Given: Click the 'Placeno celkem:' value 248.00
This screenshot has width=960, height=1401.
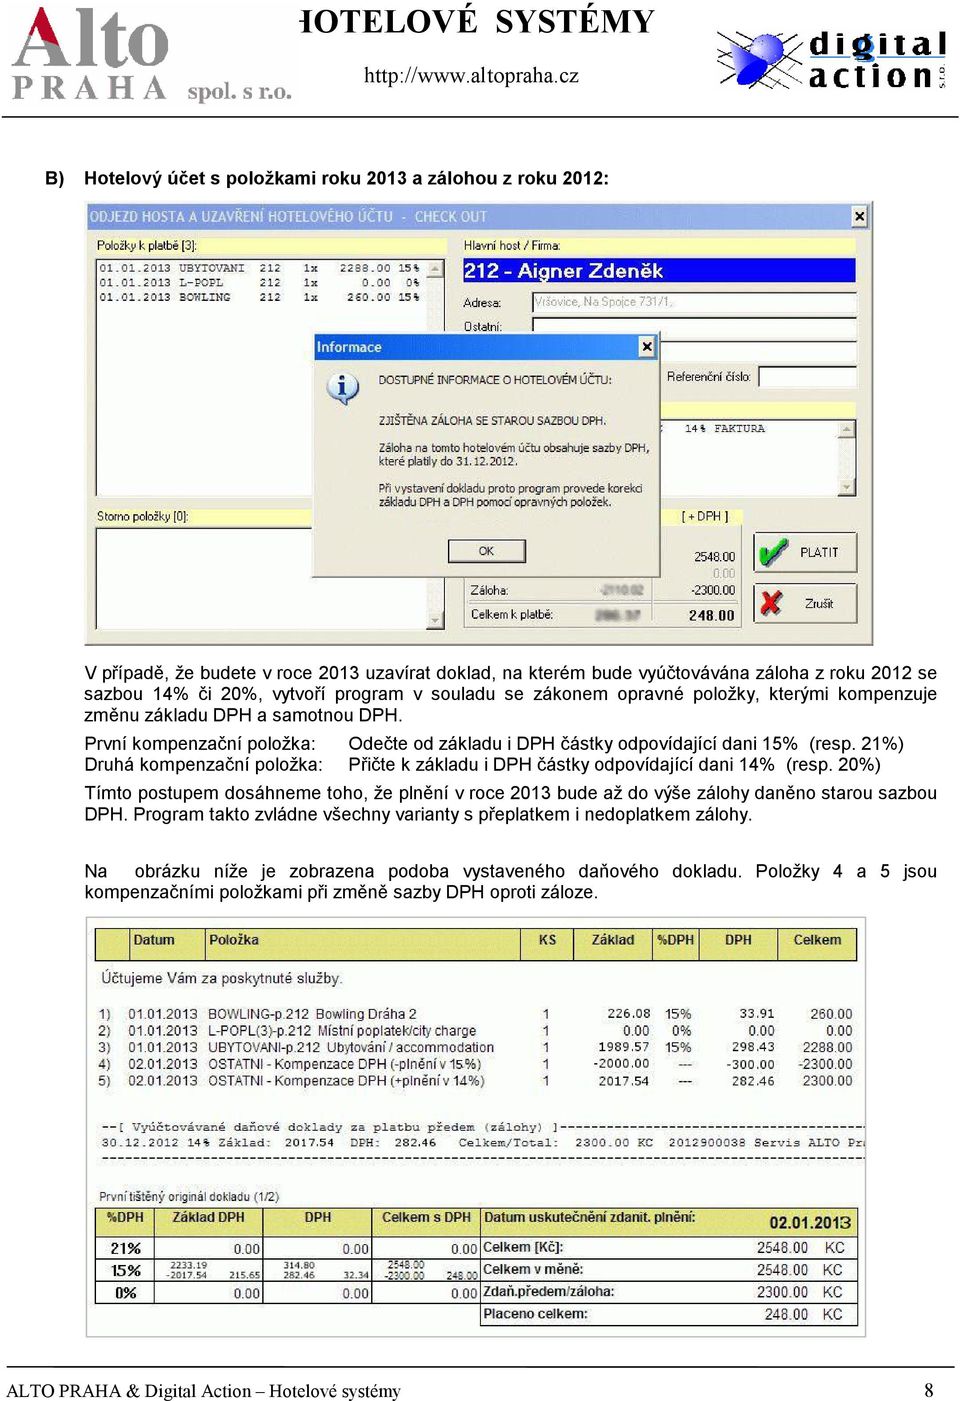Looking at the screenshot, I should coord(786,1314).
